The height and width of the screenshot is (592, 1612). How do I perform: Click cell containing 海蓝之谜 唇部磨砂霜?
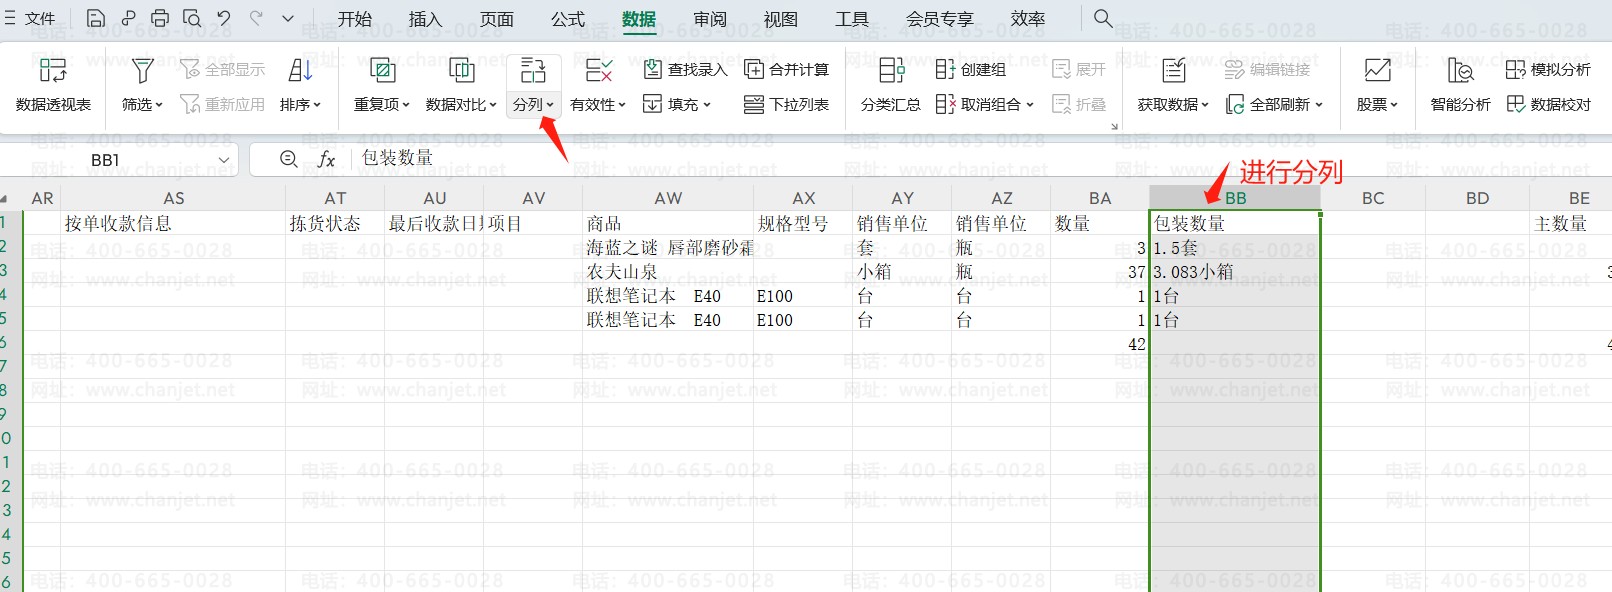(668, 247)
